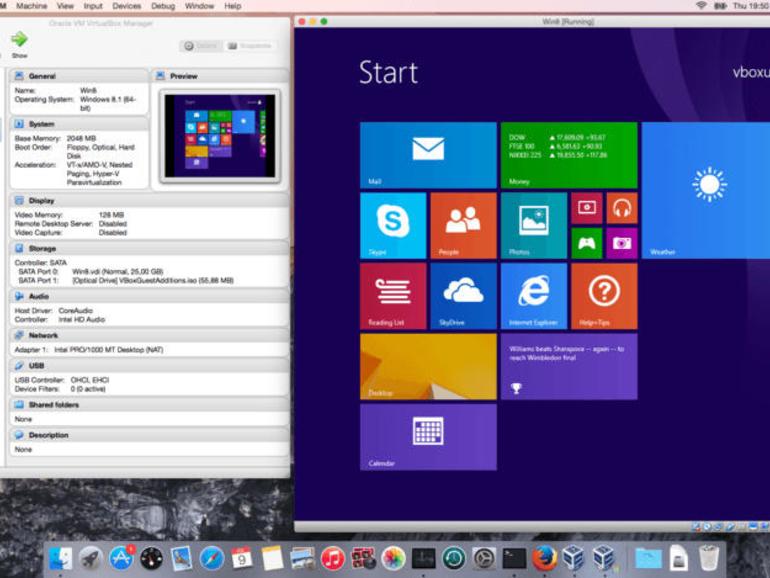
Task: Open Launchpad rocket icon in Dock
Action: click(91, 558)
